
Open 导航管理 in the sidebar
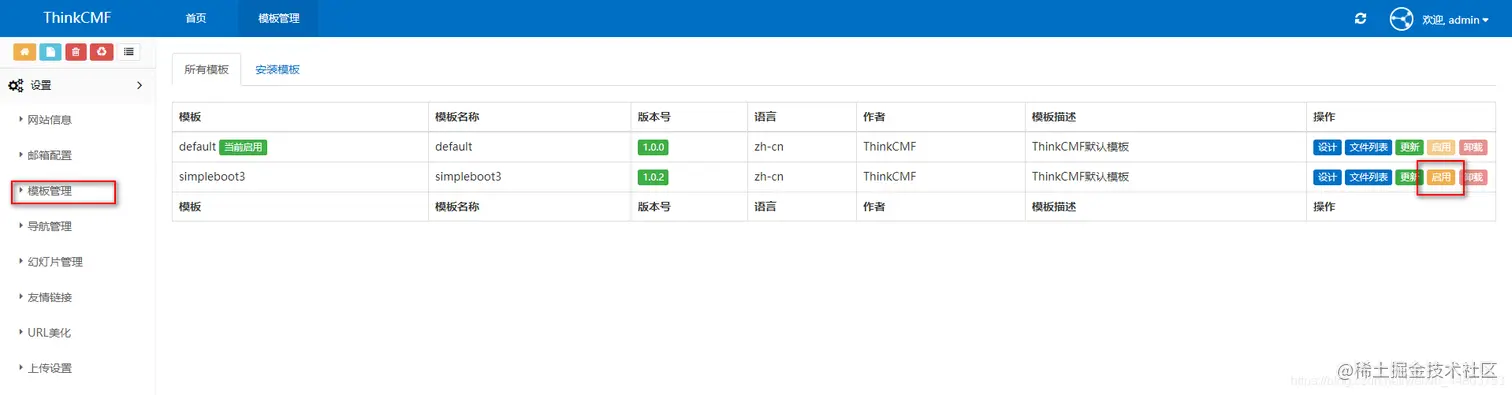(49, 227)
